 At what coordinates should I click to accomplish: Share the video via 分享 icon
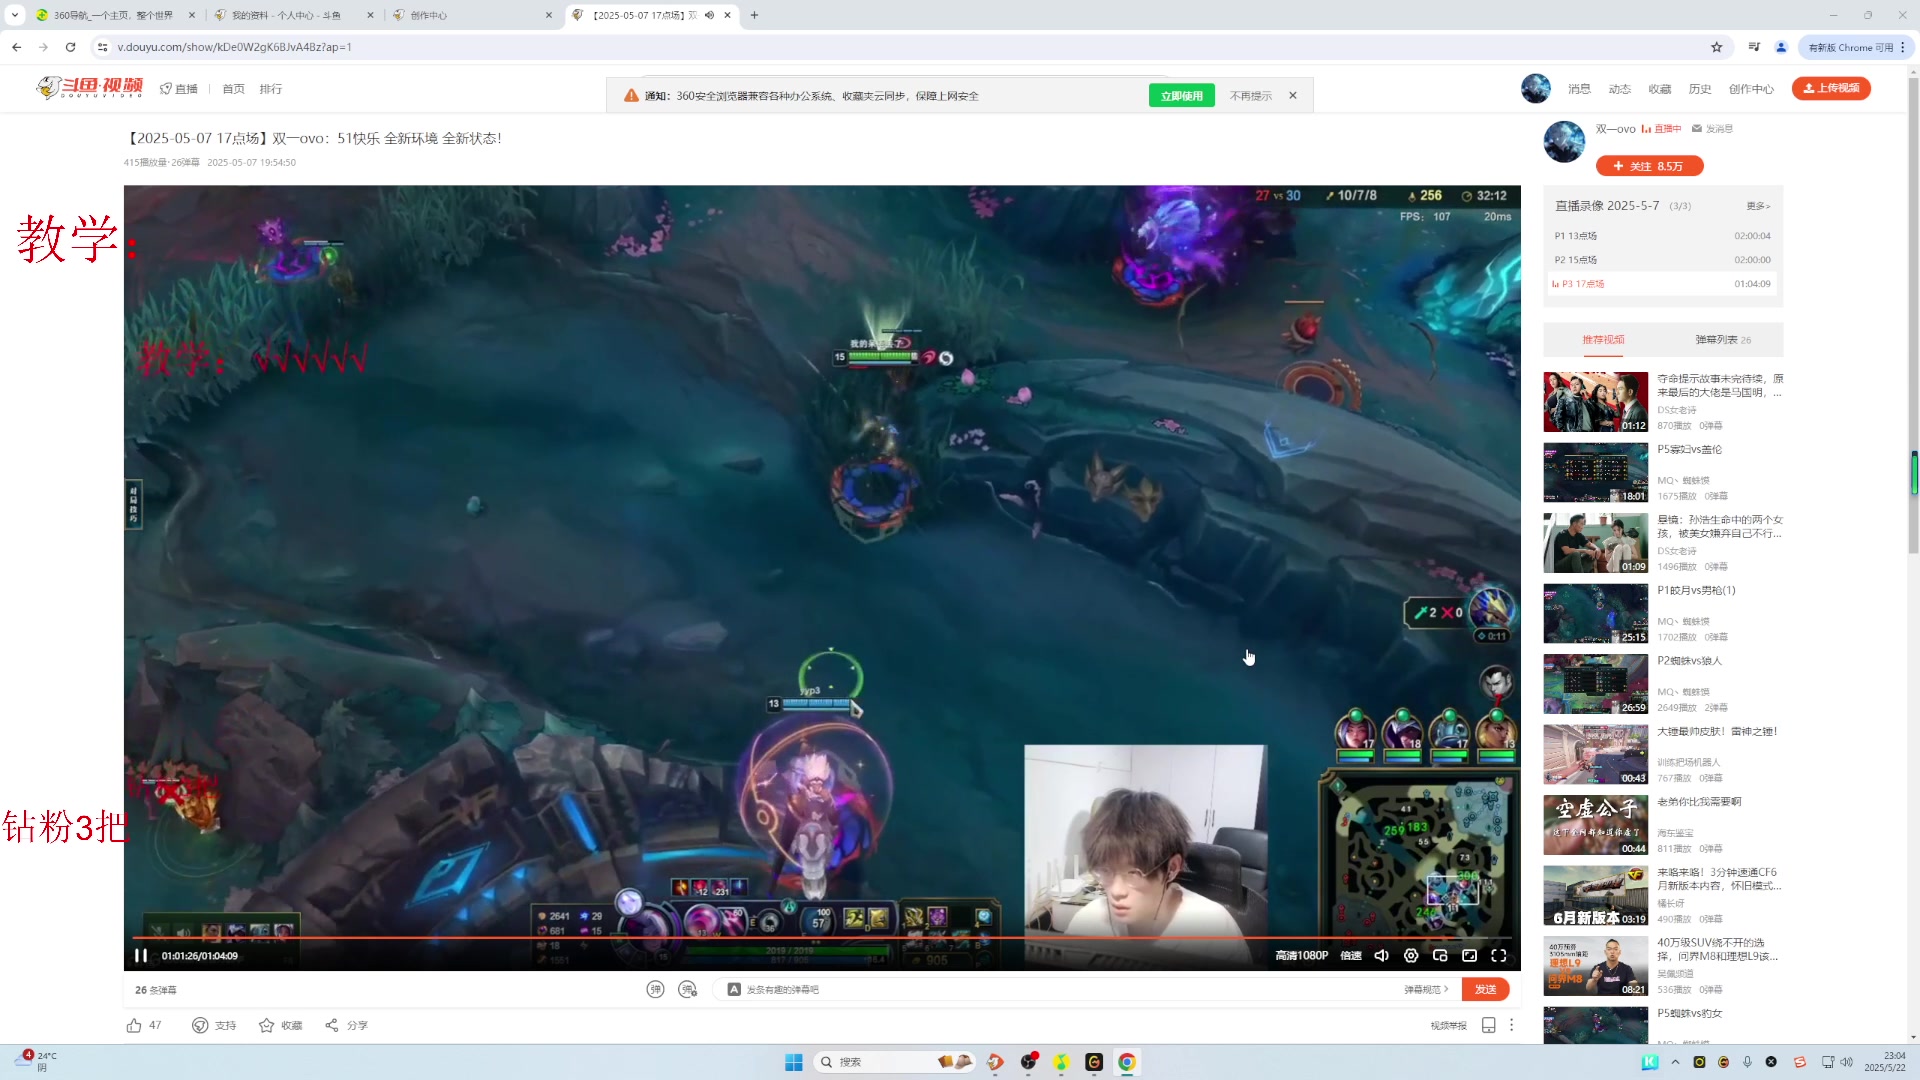(331, 1025)
